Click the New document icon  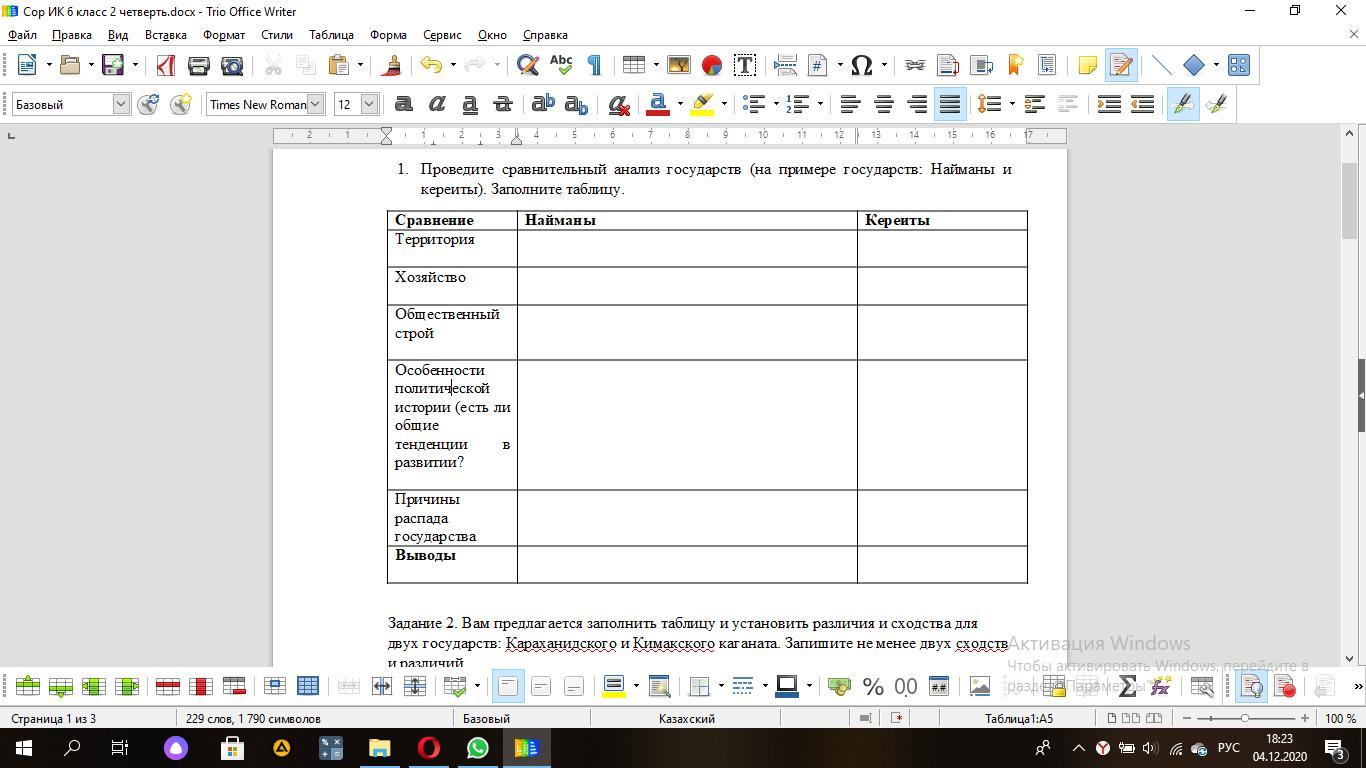tap(26, 65)
